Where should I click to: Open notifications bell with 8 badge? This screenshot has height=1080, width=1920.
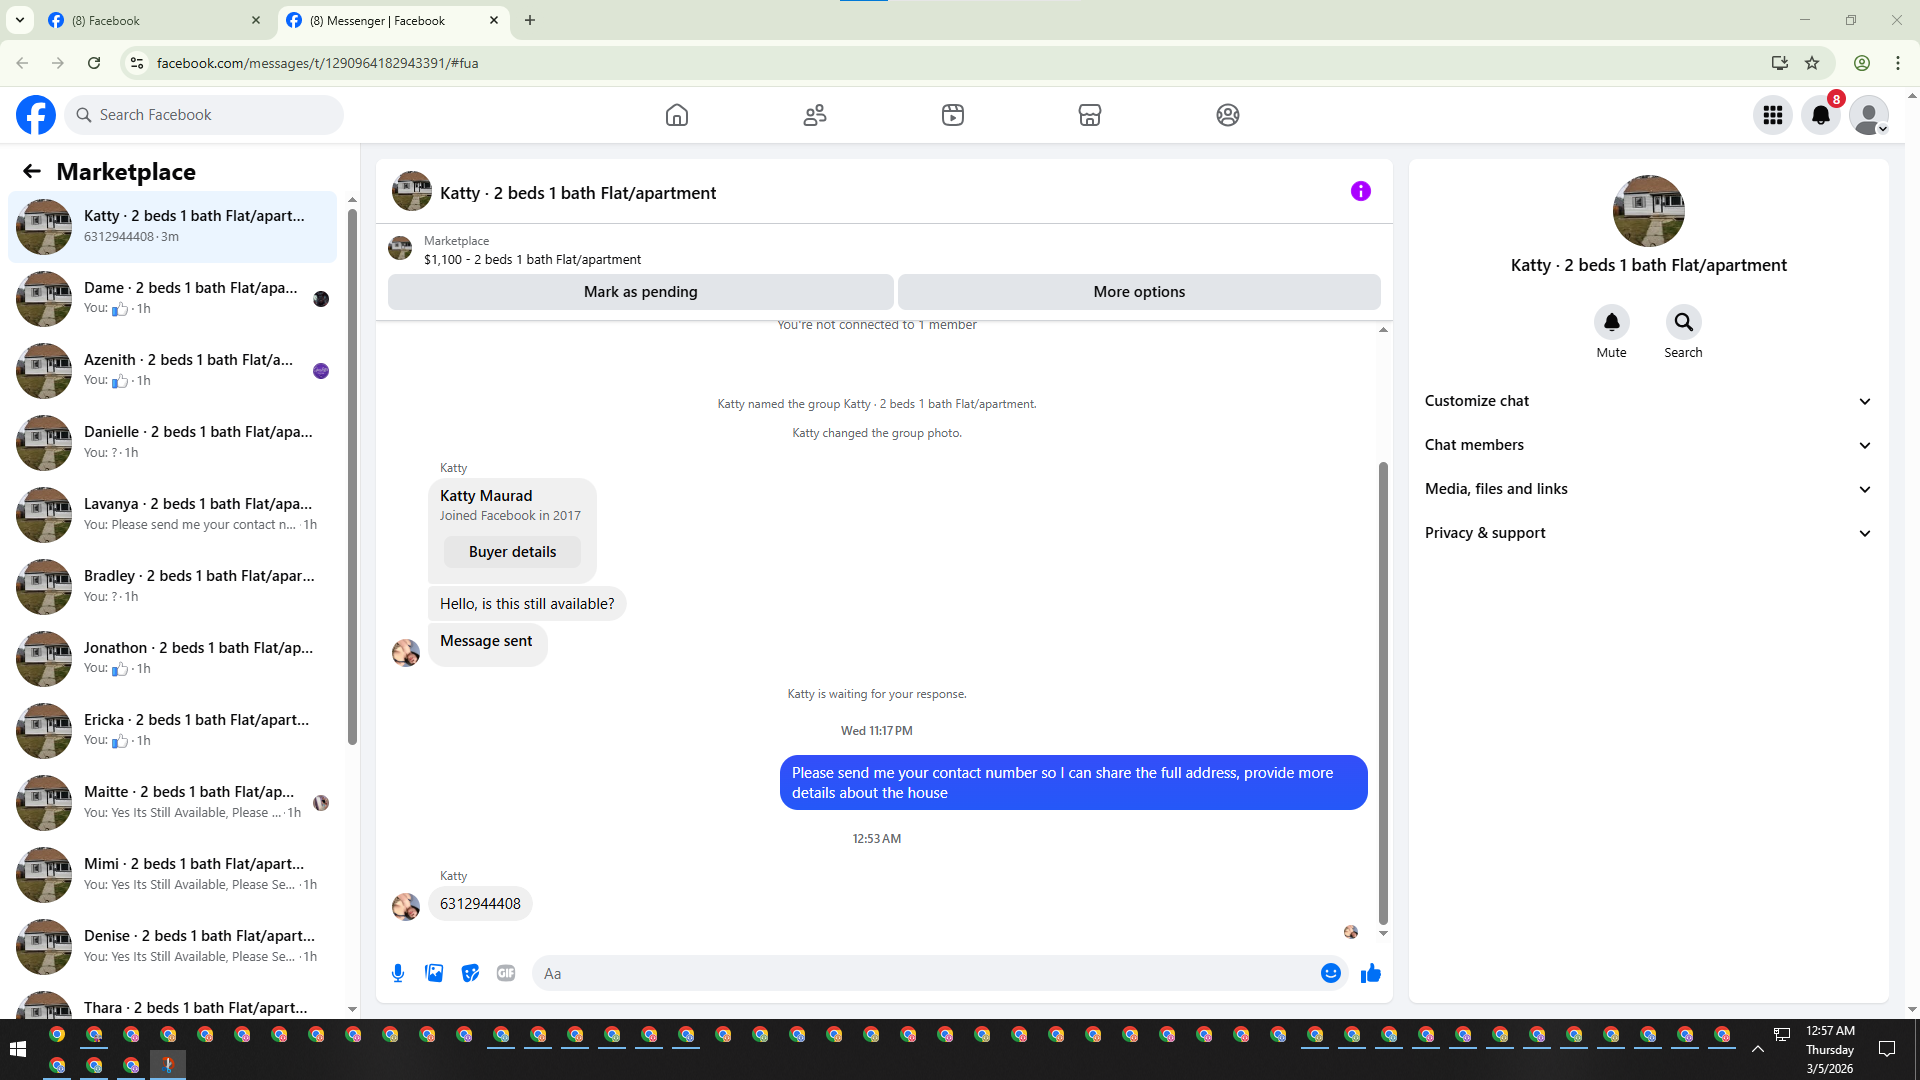point(1821,115)
